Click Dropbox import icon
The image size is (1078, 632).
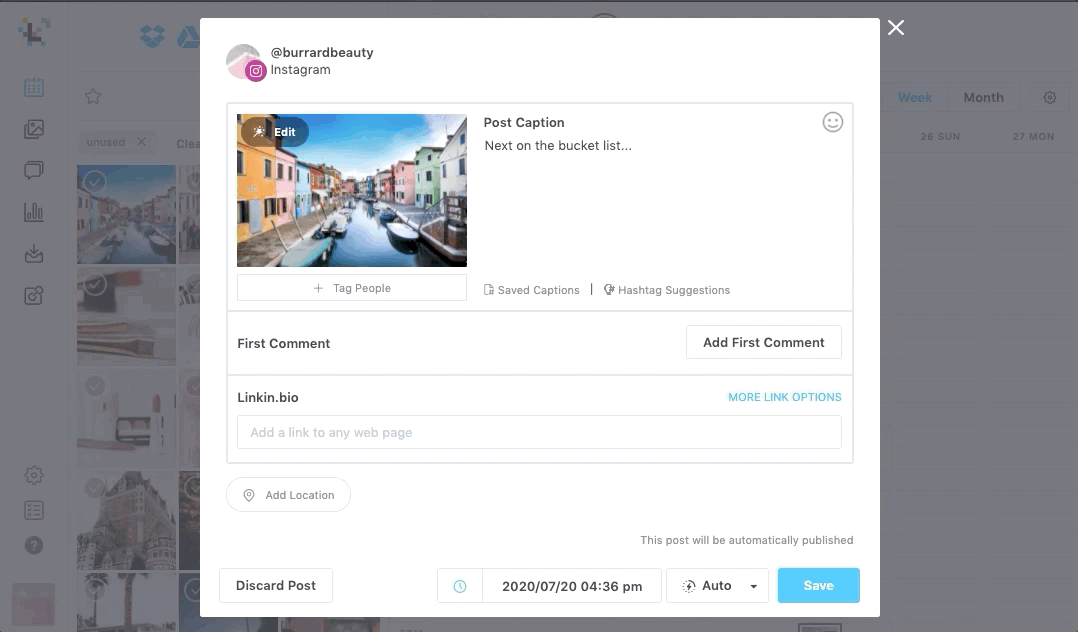pyautogui.click(x=152, y=36)
